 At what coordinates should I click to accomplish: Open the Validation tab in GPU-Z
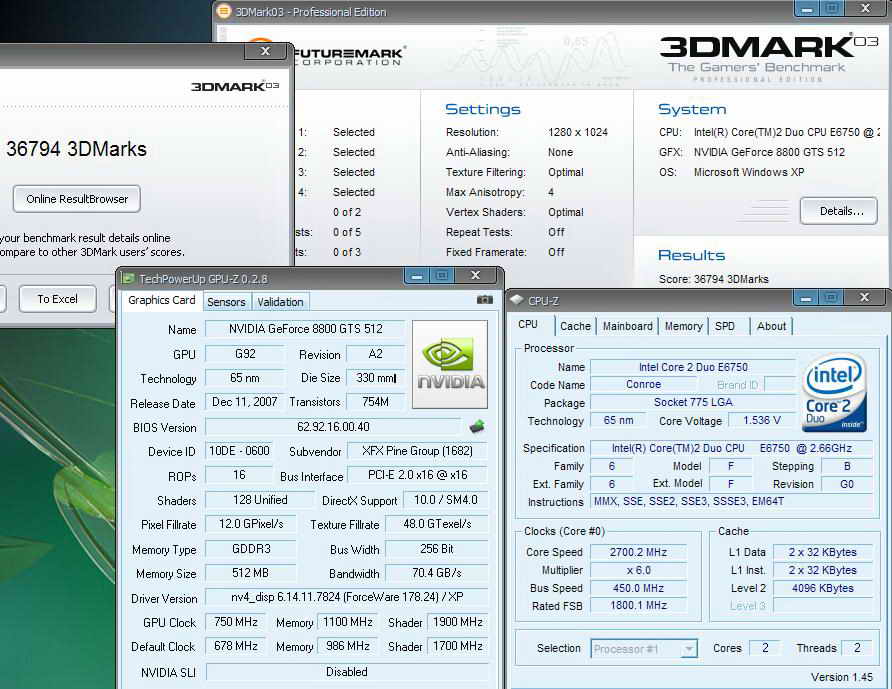pos(280,302)
